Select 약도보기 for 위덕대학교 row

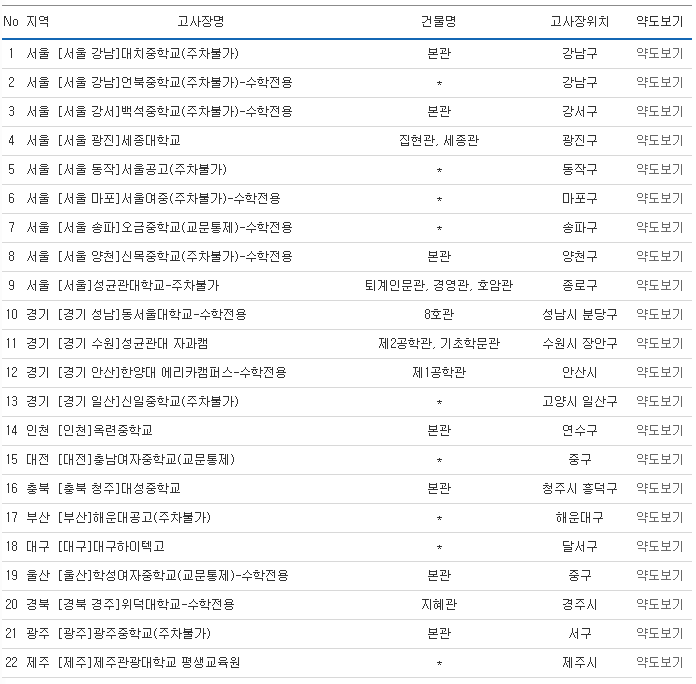(659, 605)
